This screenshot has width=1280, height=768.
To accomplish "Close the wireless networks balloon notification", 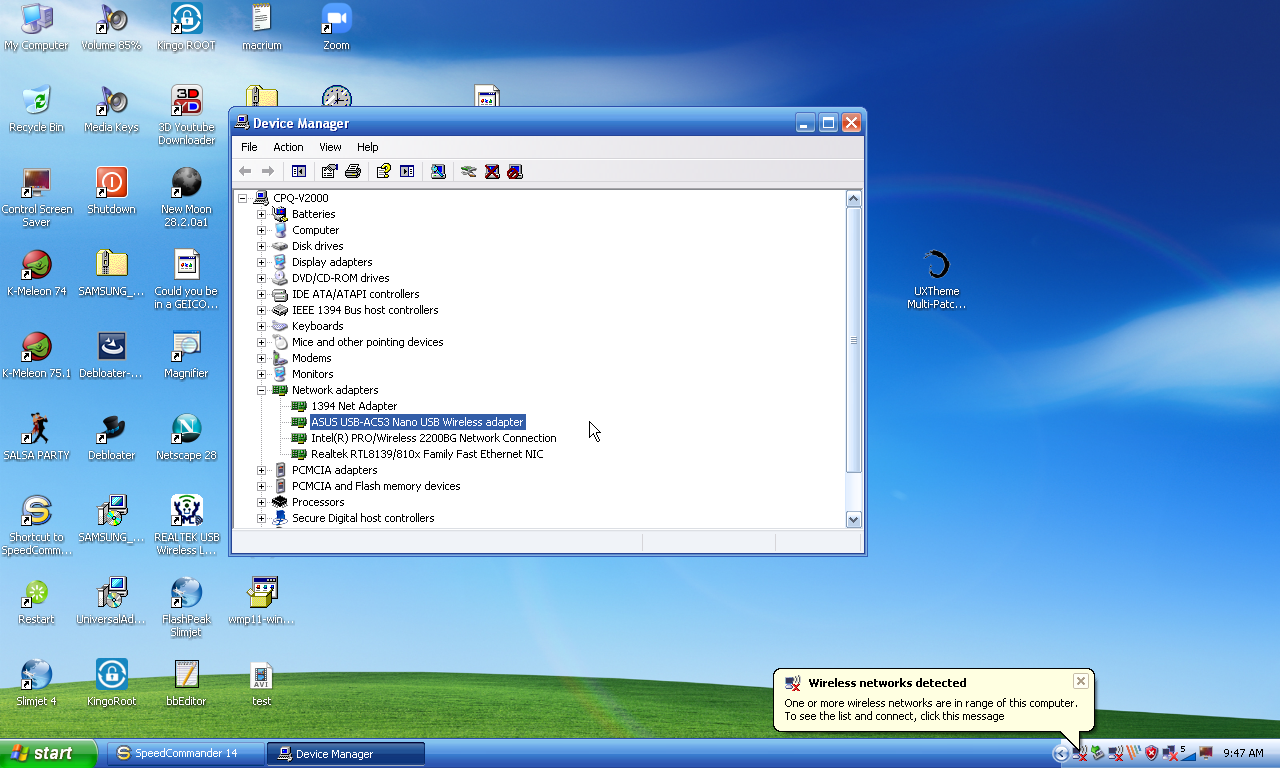I will (1080, 681).
